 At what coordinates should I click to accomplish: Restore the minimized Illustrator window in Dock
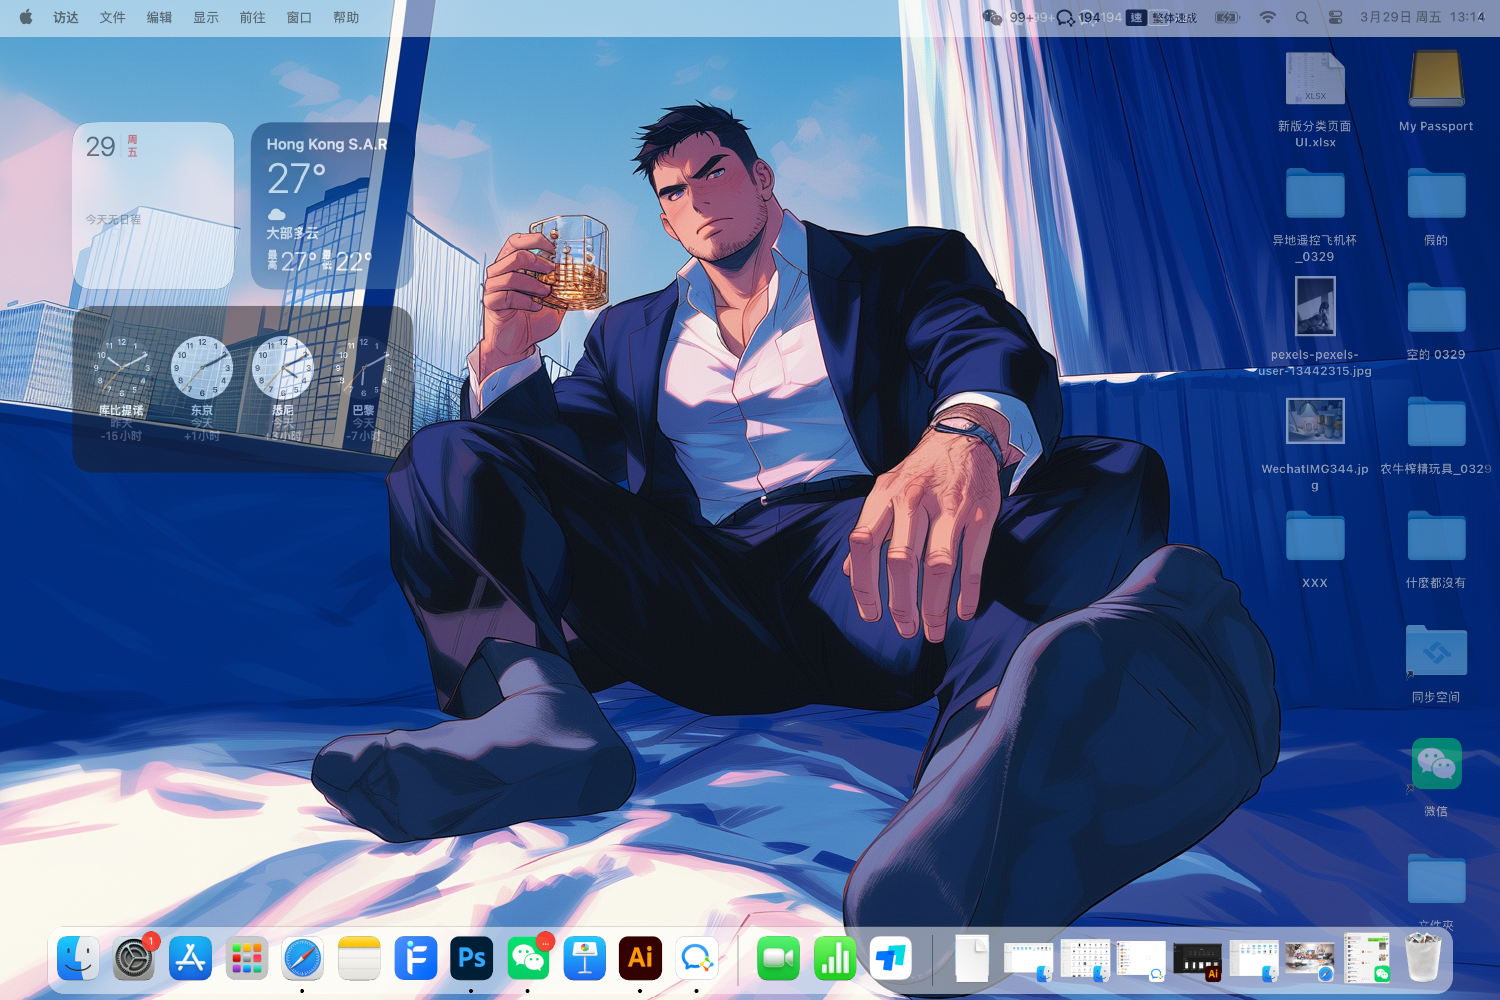click(x=1197, y=959)
